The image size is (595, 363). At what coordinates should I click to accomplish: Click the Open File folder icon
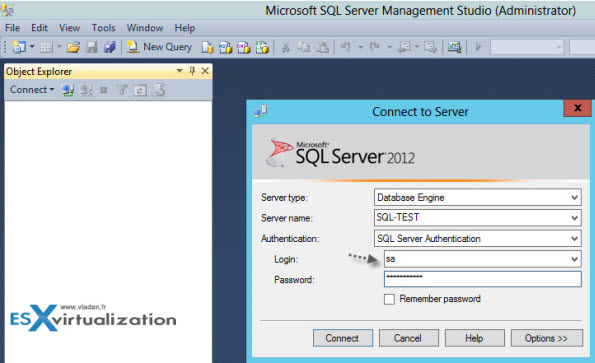pos(73,47)
